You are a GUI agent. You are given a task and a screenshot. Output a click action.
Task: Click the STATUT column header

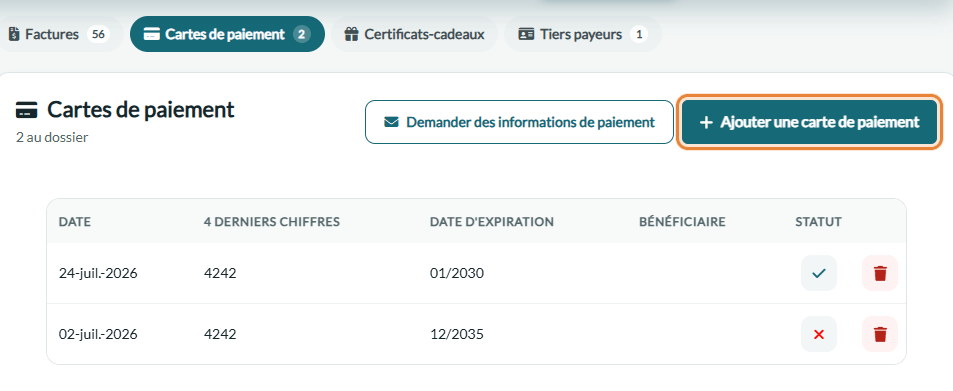(x=818, y=222)
